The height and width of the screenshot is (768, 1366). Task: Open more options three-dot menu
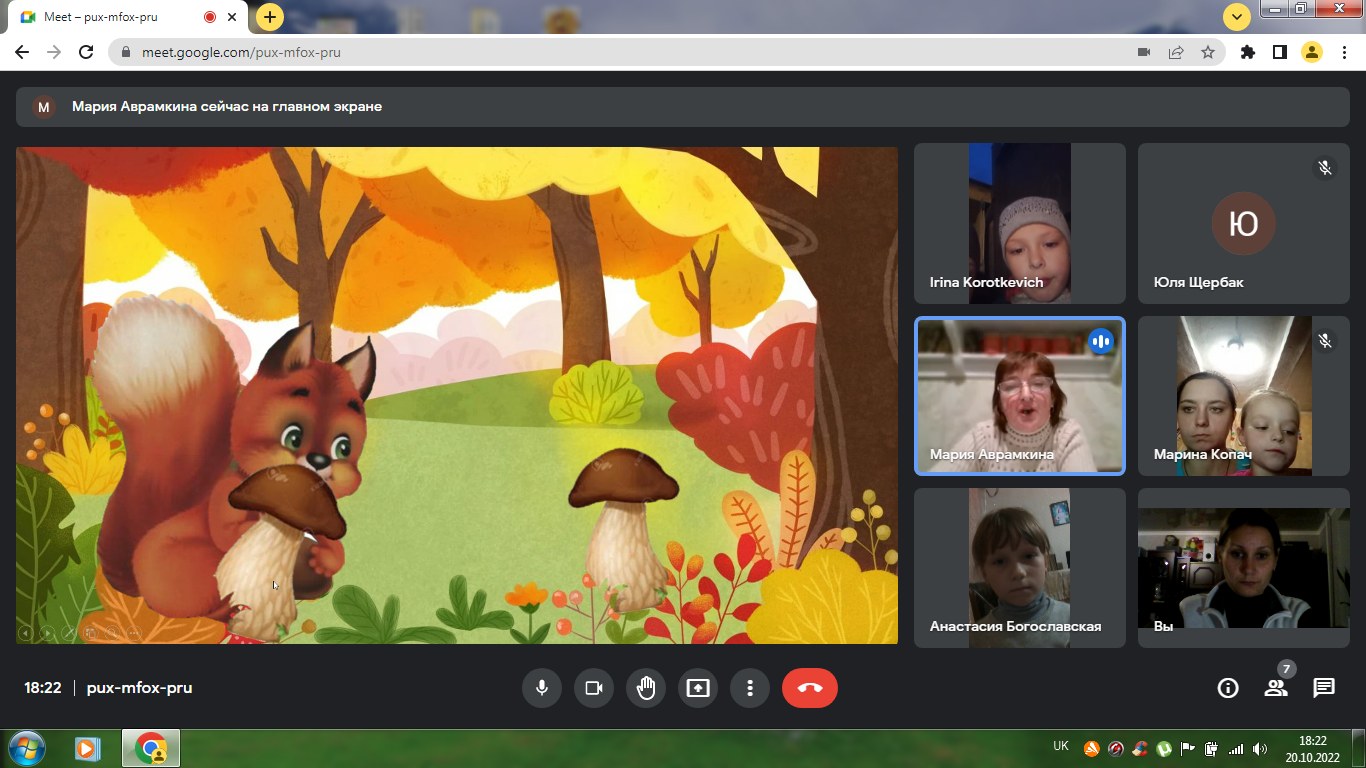coord(749,688)
